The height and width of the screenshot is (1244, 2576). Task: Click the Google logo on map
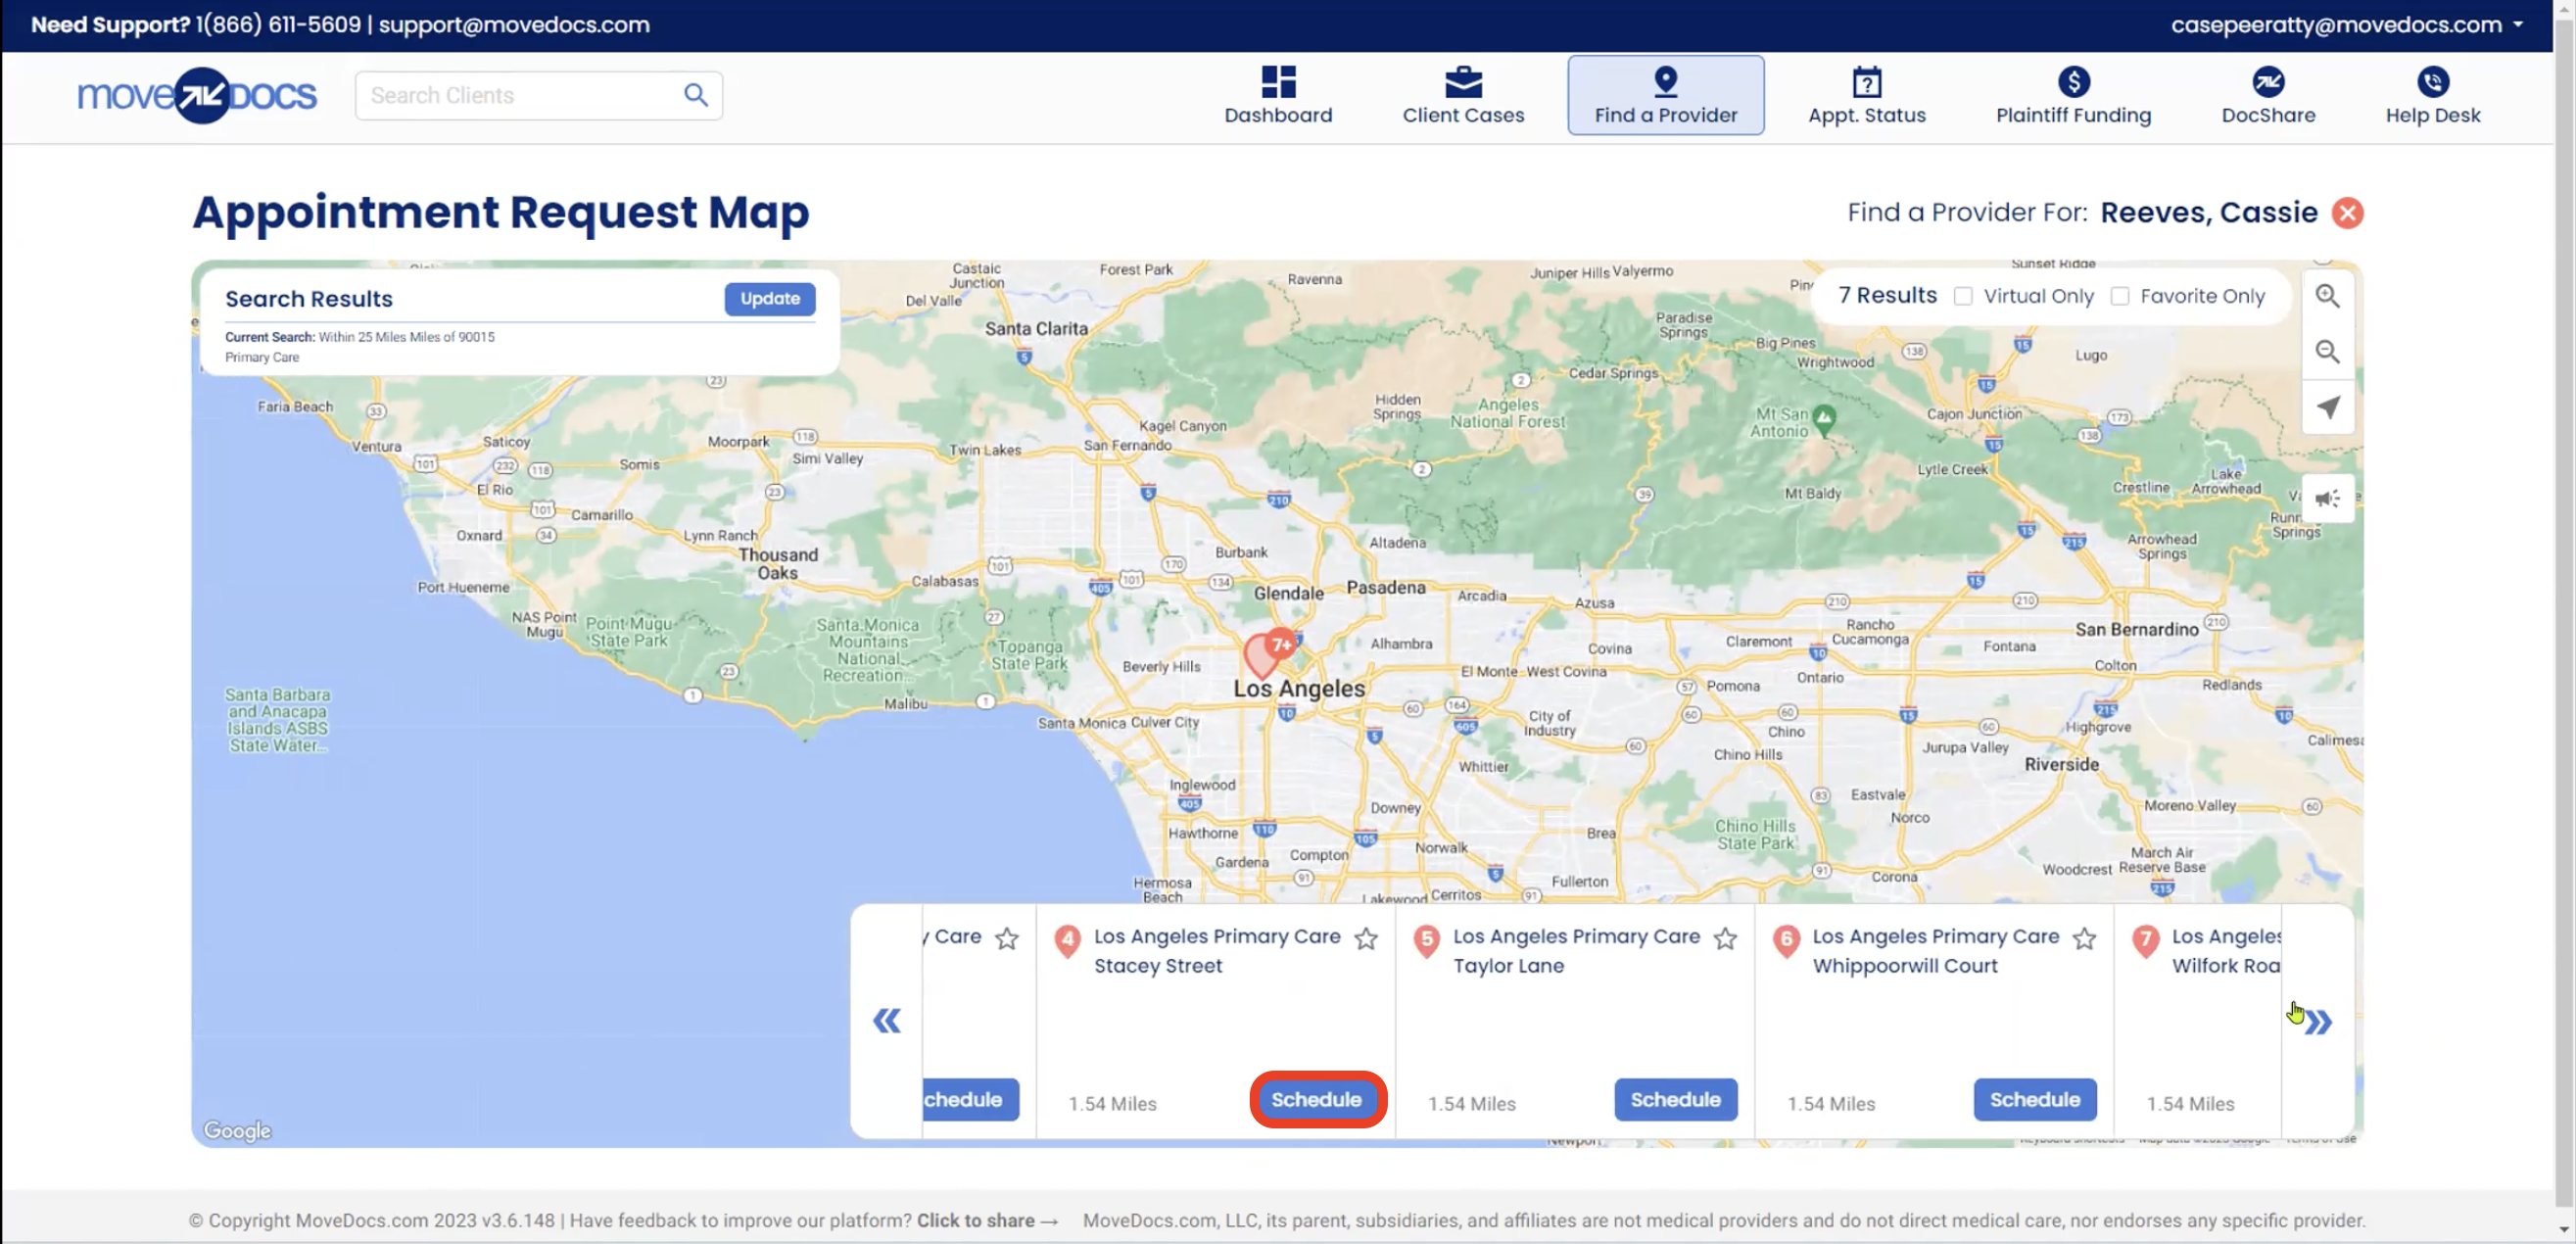click(x=237, y=1130)
